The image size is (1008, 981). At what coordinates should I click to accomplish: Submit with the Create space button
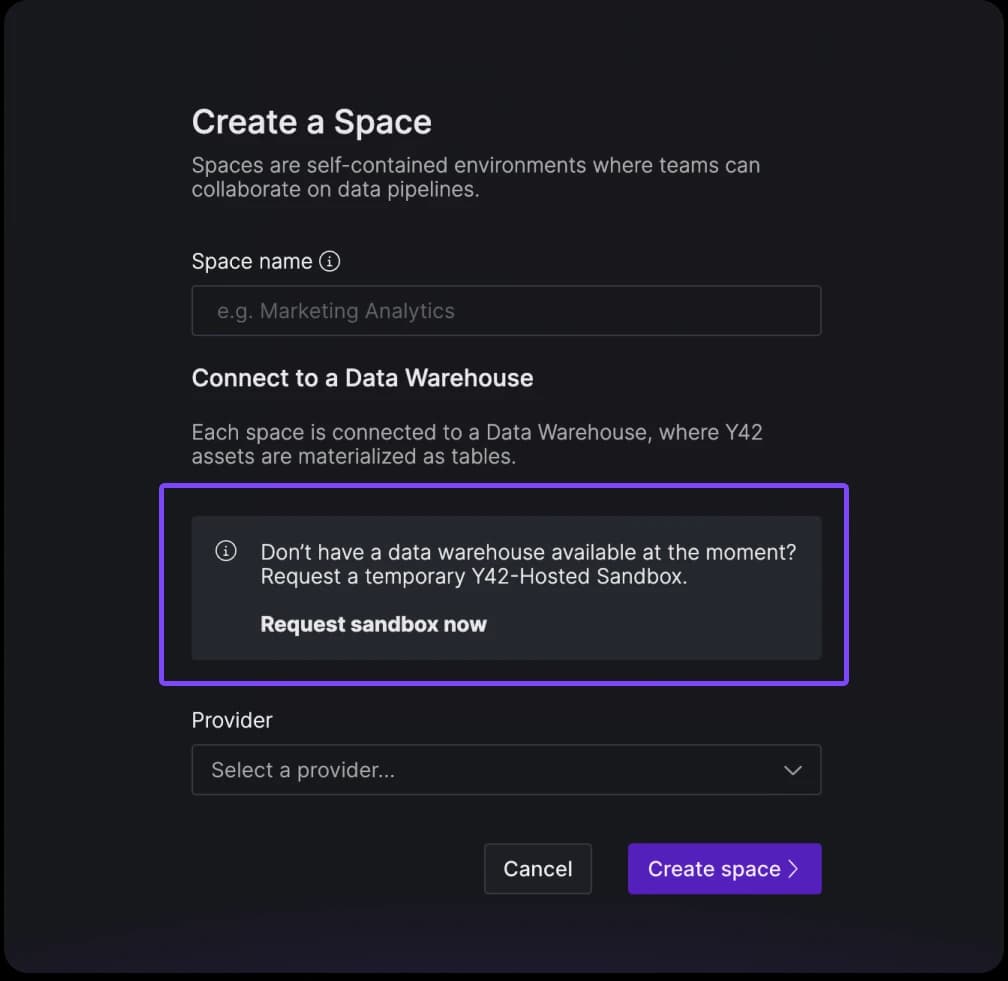tap(724, 869)
